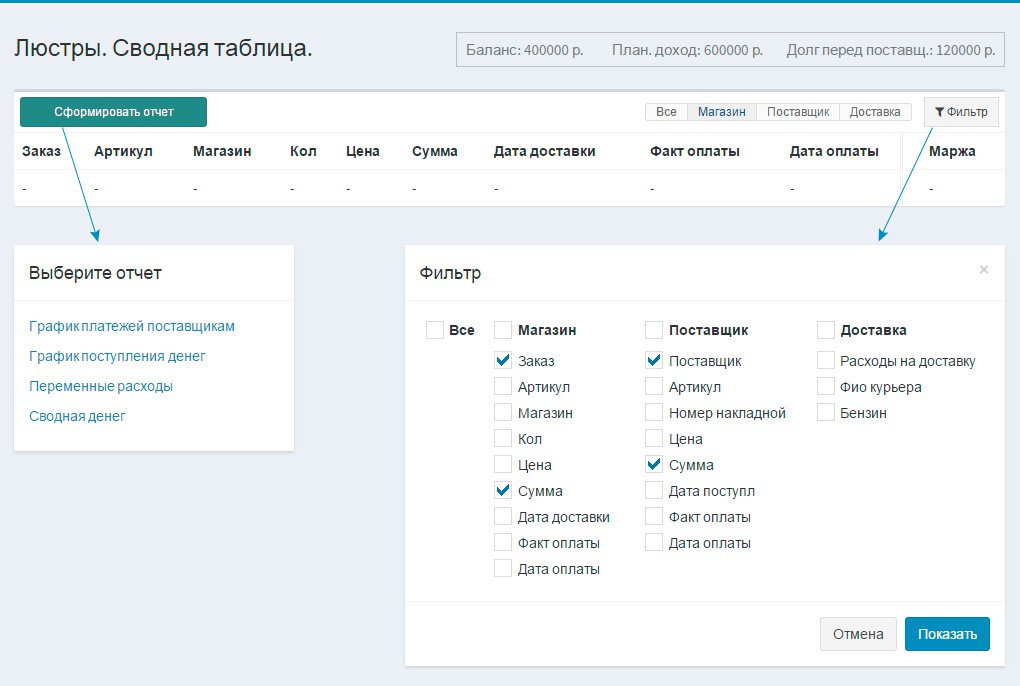Open График поступления денег report
Viewport: 1020px width, 686px height.
[117, 356]
